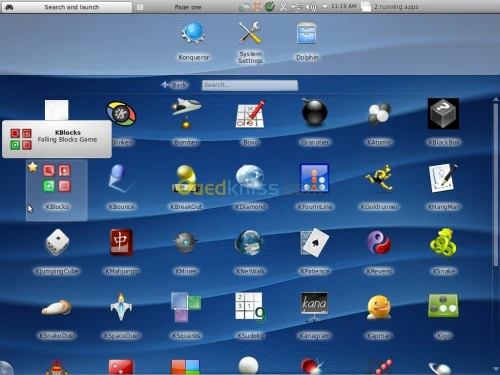500x375 pixels.
Task: Launch the KBlackBox cube icon
Action: [x=444, y=123]
